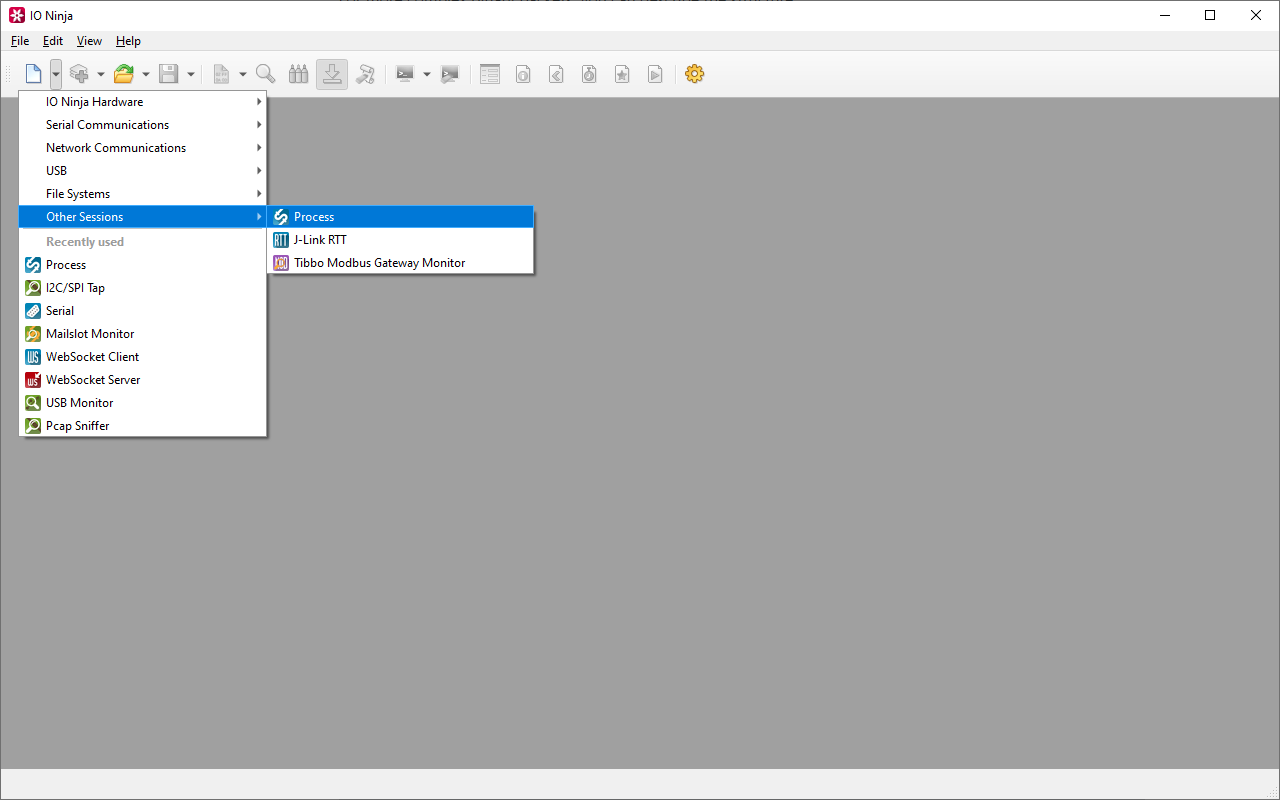Open the save options dropdown arrow

pyautogui.click(x=190, y=74)
